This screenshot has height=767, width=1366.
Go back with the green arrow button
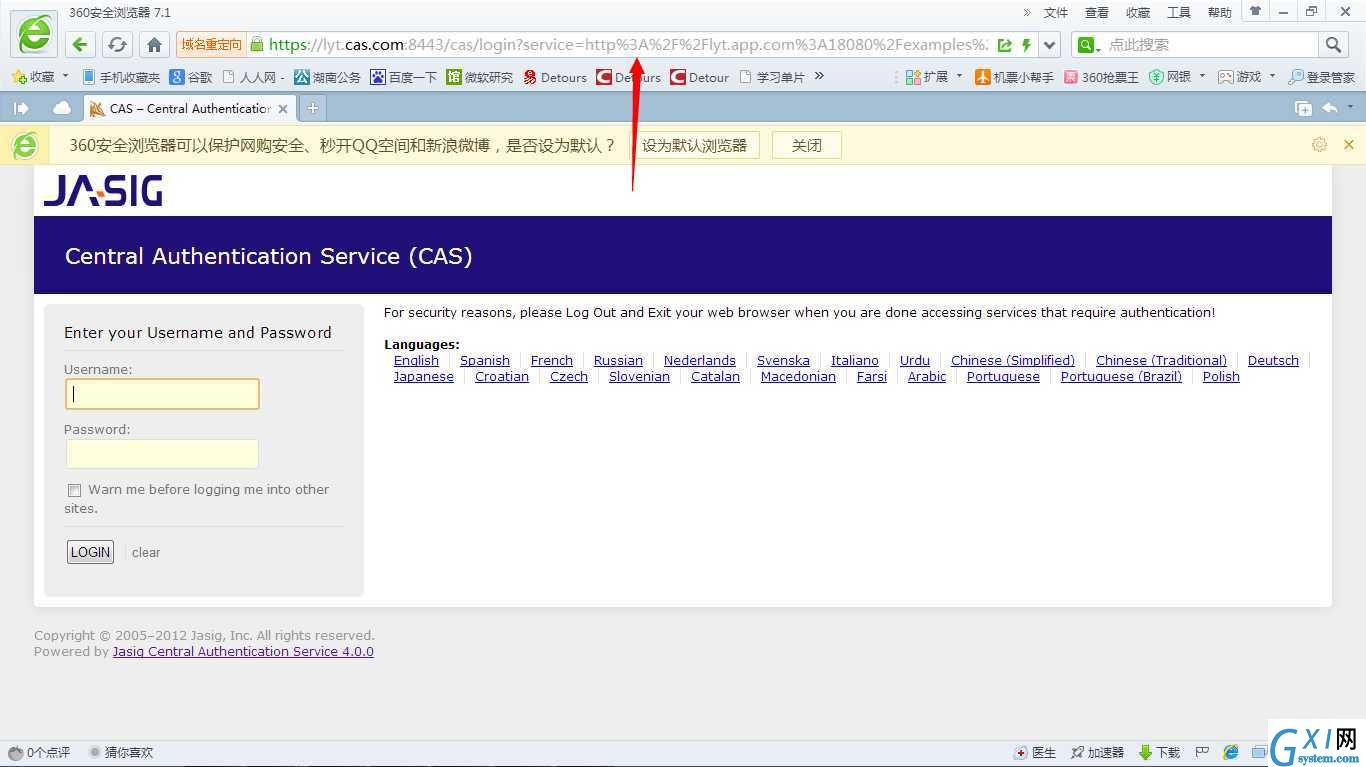pos(80,44)
